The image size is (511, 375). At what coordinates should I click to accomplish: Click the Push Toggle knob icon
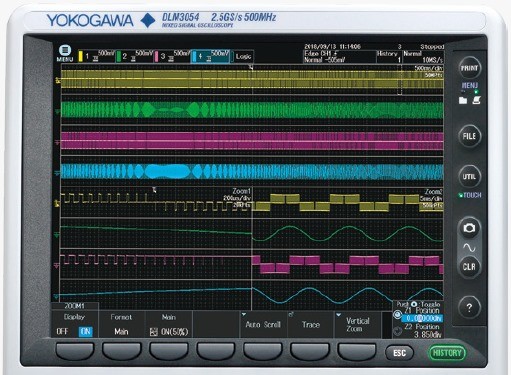(x=414, y=304)
